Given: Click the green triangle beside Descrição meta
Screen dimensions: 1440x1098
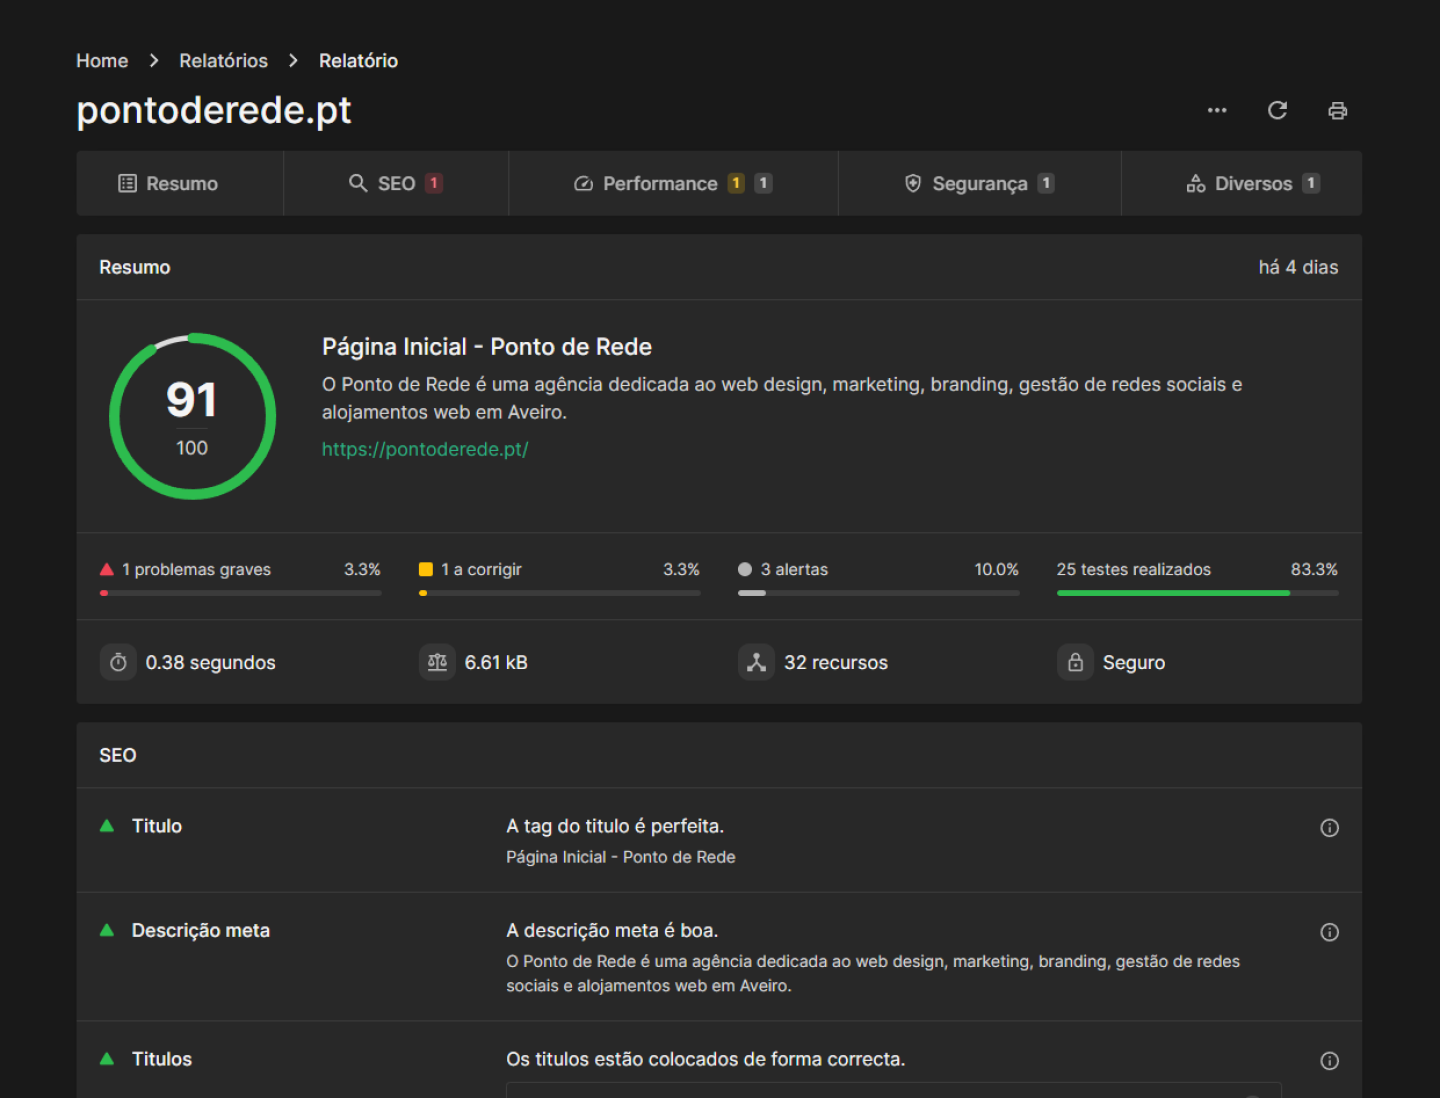Looking at the screenshot, I should pos(107,930).
